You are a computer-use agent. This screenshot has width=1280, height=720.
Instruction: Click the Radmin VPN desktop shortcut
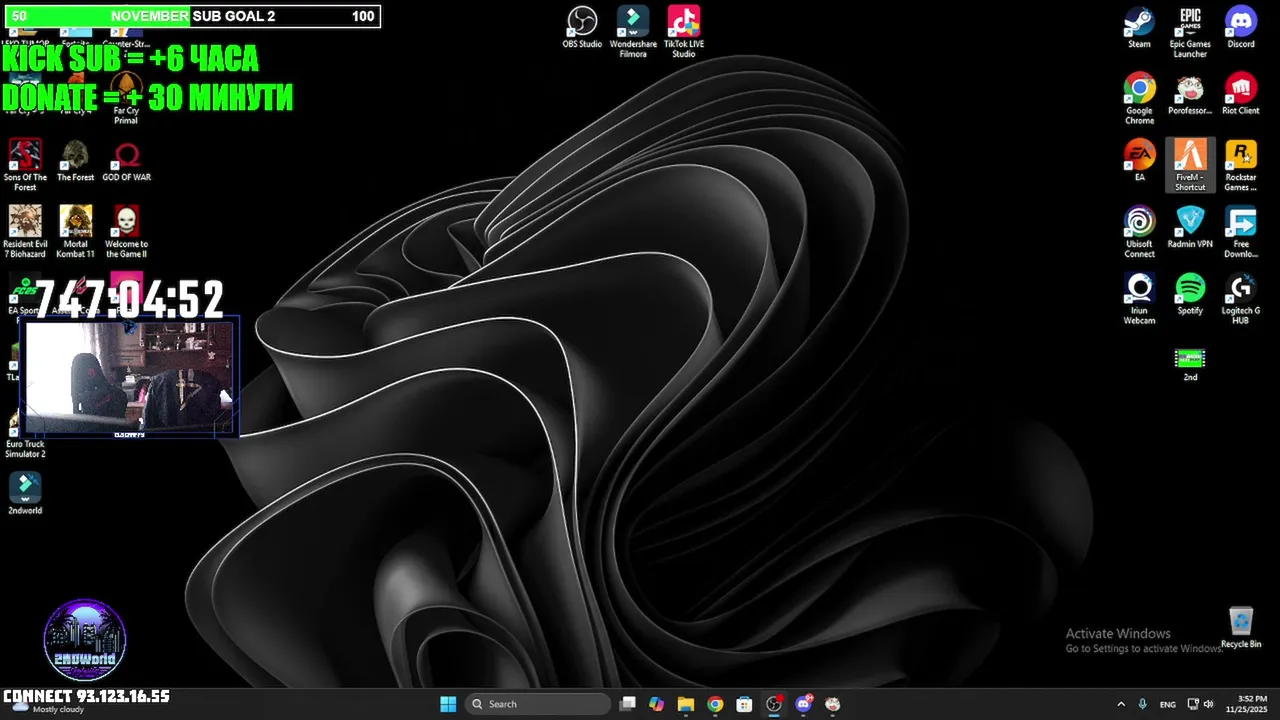pyautogui.click(x=1190, y=228)
